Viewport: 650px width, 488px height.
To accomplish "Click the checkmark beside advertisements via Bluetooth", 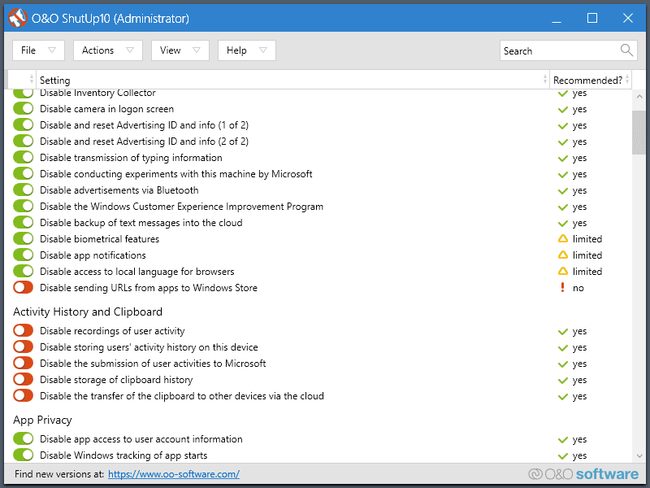I will 563,191.
